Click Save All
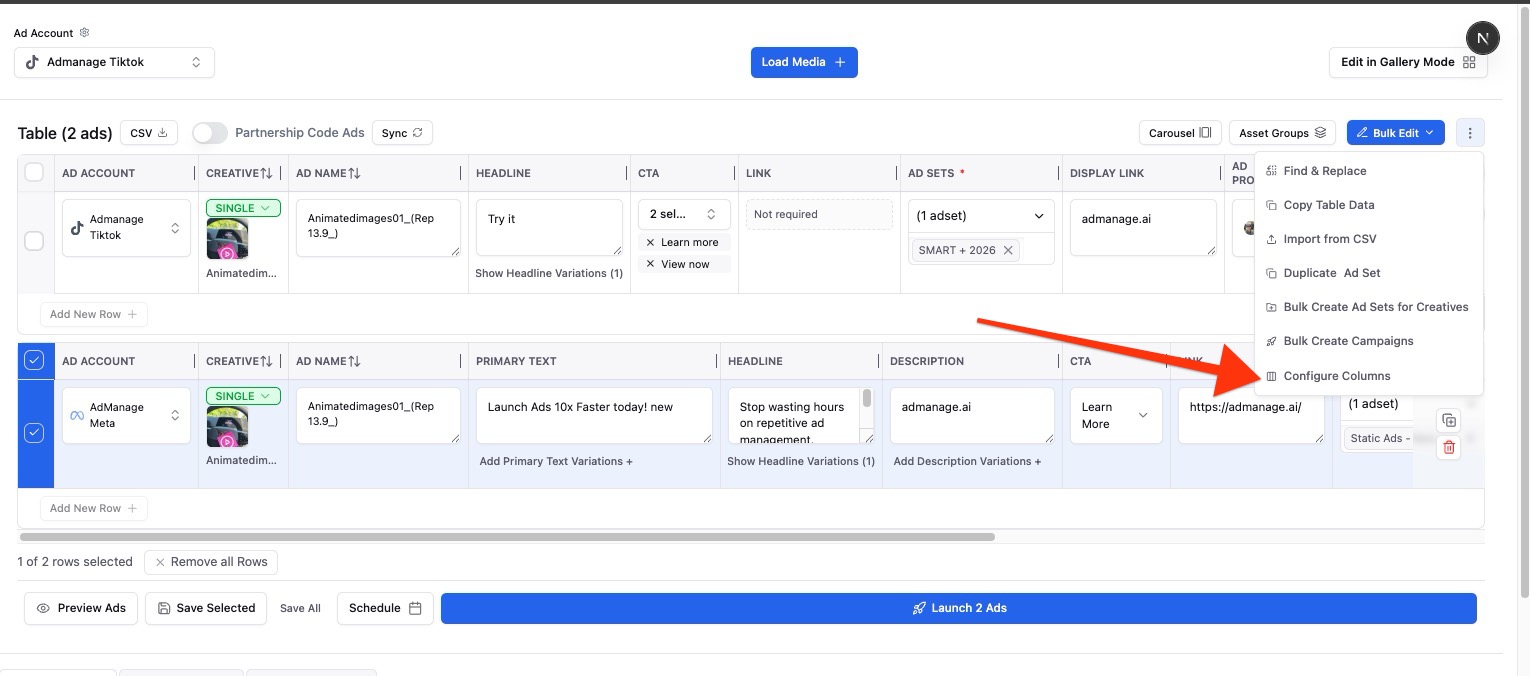 [300, 608]
